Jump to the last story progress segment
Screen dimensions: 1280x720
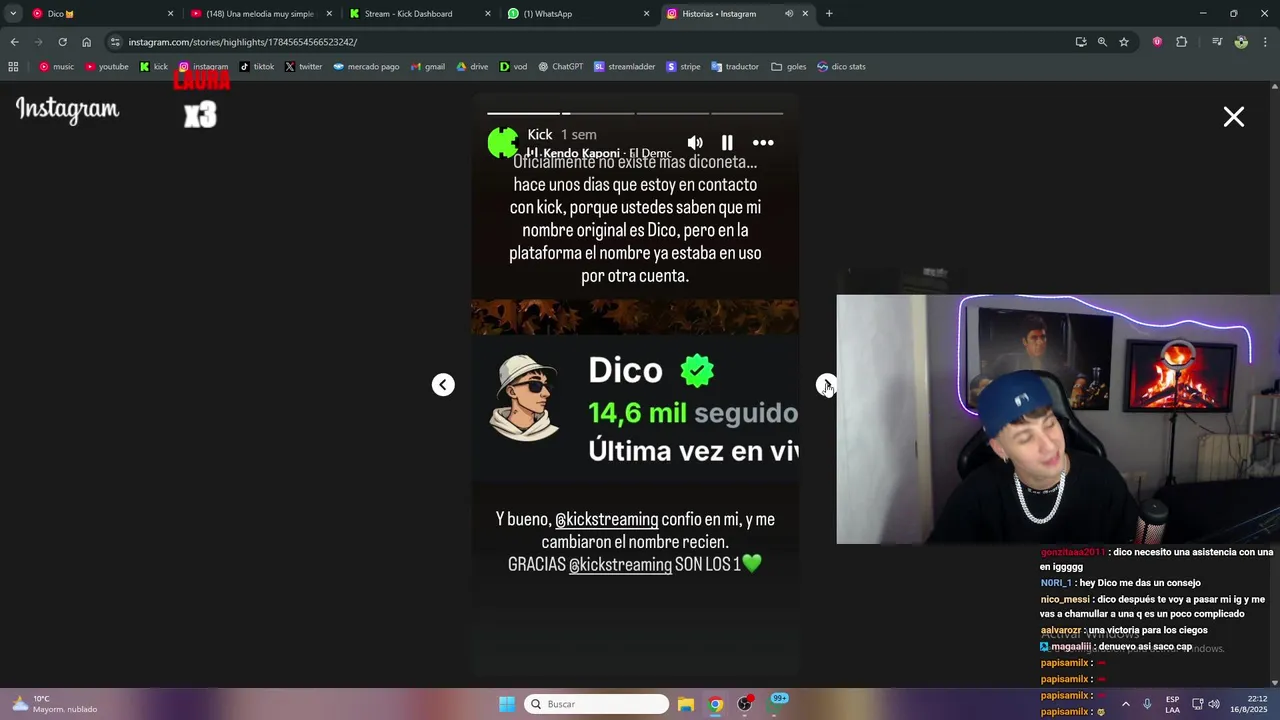coord(747,113)
